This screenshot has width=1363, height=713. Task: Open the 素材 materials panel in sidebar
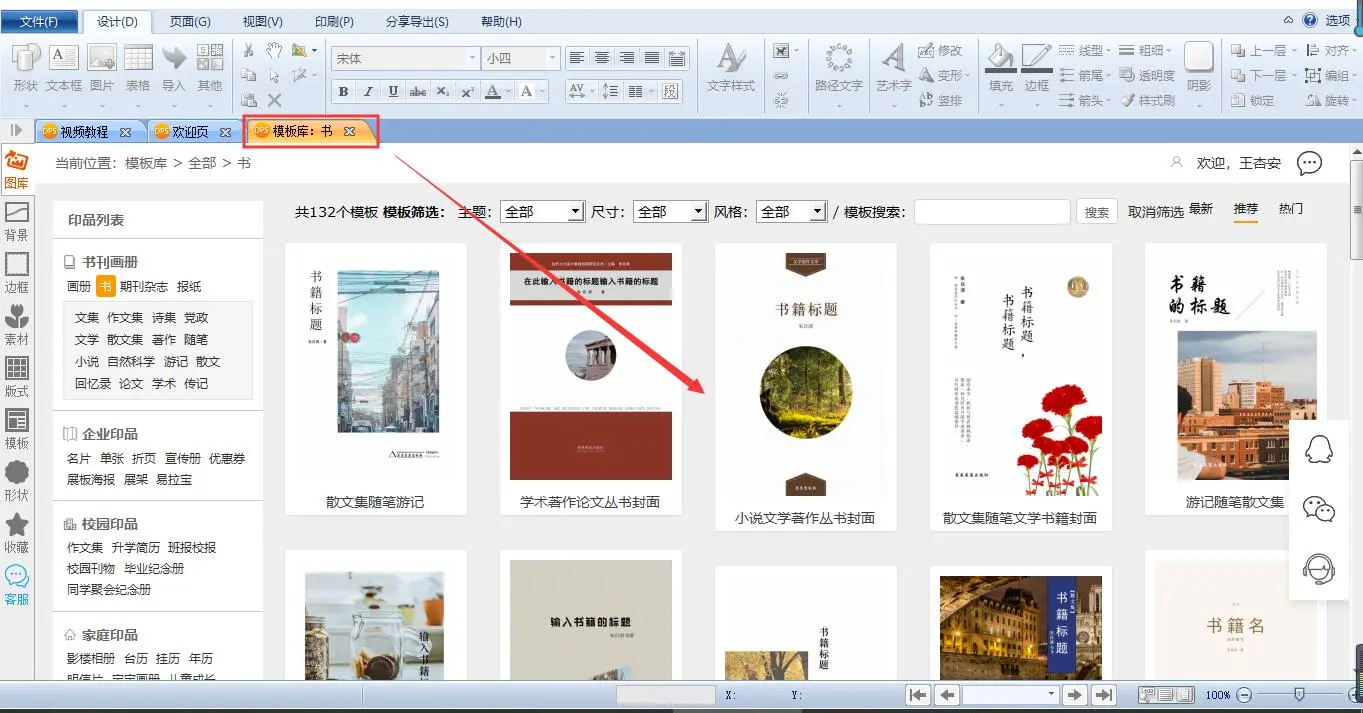17,325
